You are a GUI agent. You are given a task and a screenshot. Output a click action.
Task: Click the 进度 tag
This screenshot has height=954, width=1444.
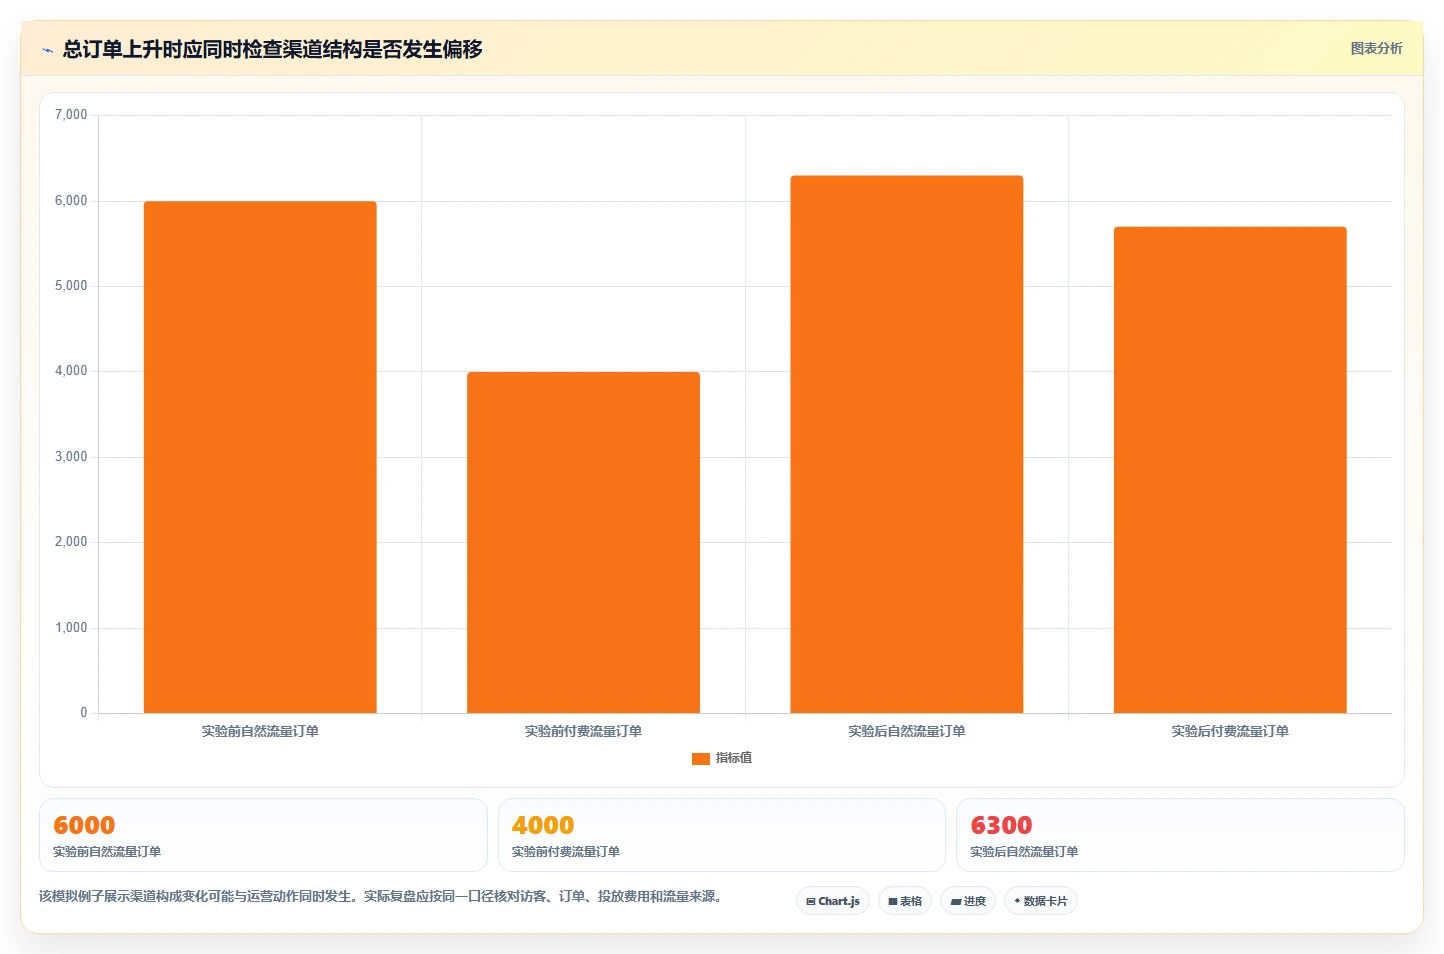(x=968, y=901)
